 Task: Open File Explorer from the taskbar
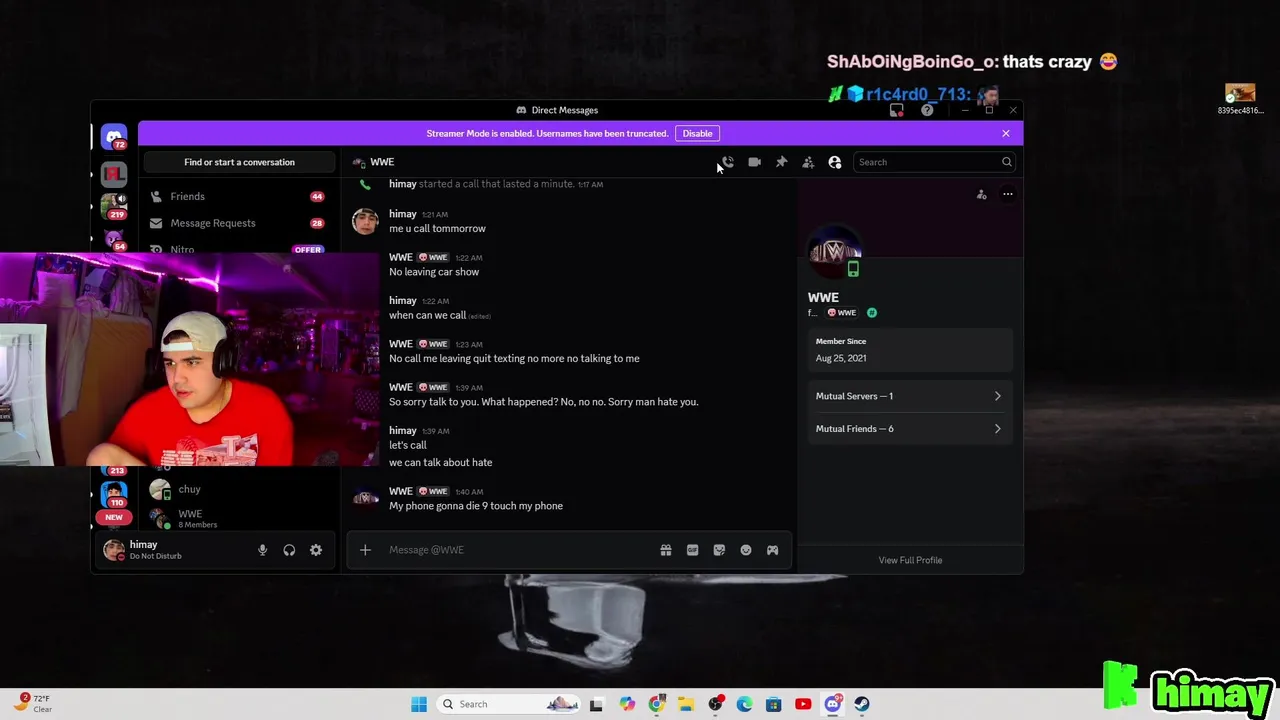coord(685,704)
